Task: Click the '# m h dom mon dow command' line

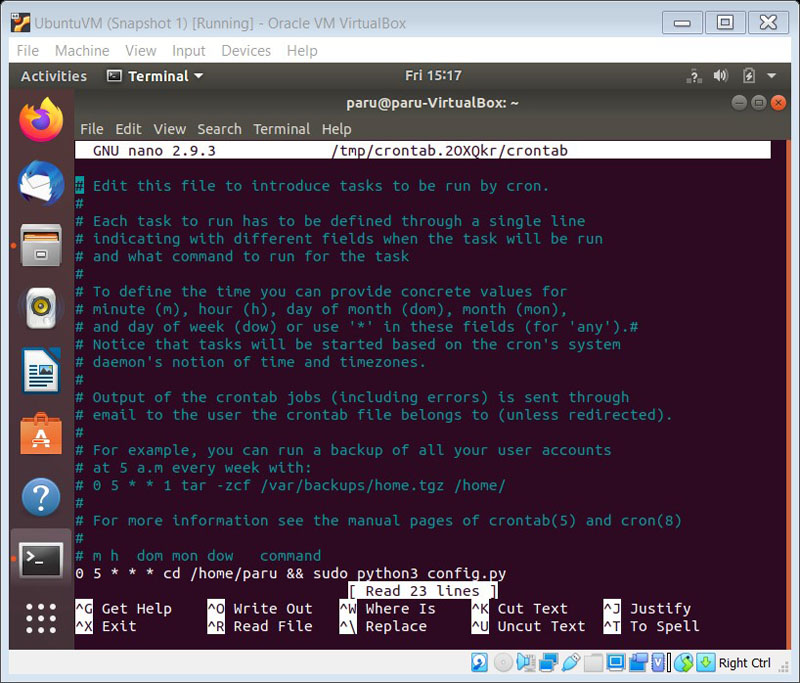Action: click(x=198, y=555)
